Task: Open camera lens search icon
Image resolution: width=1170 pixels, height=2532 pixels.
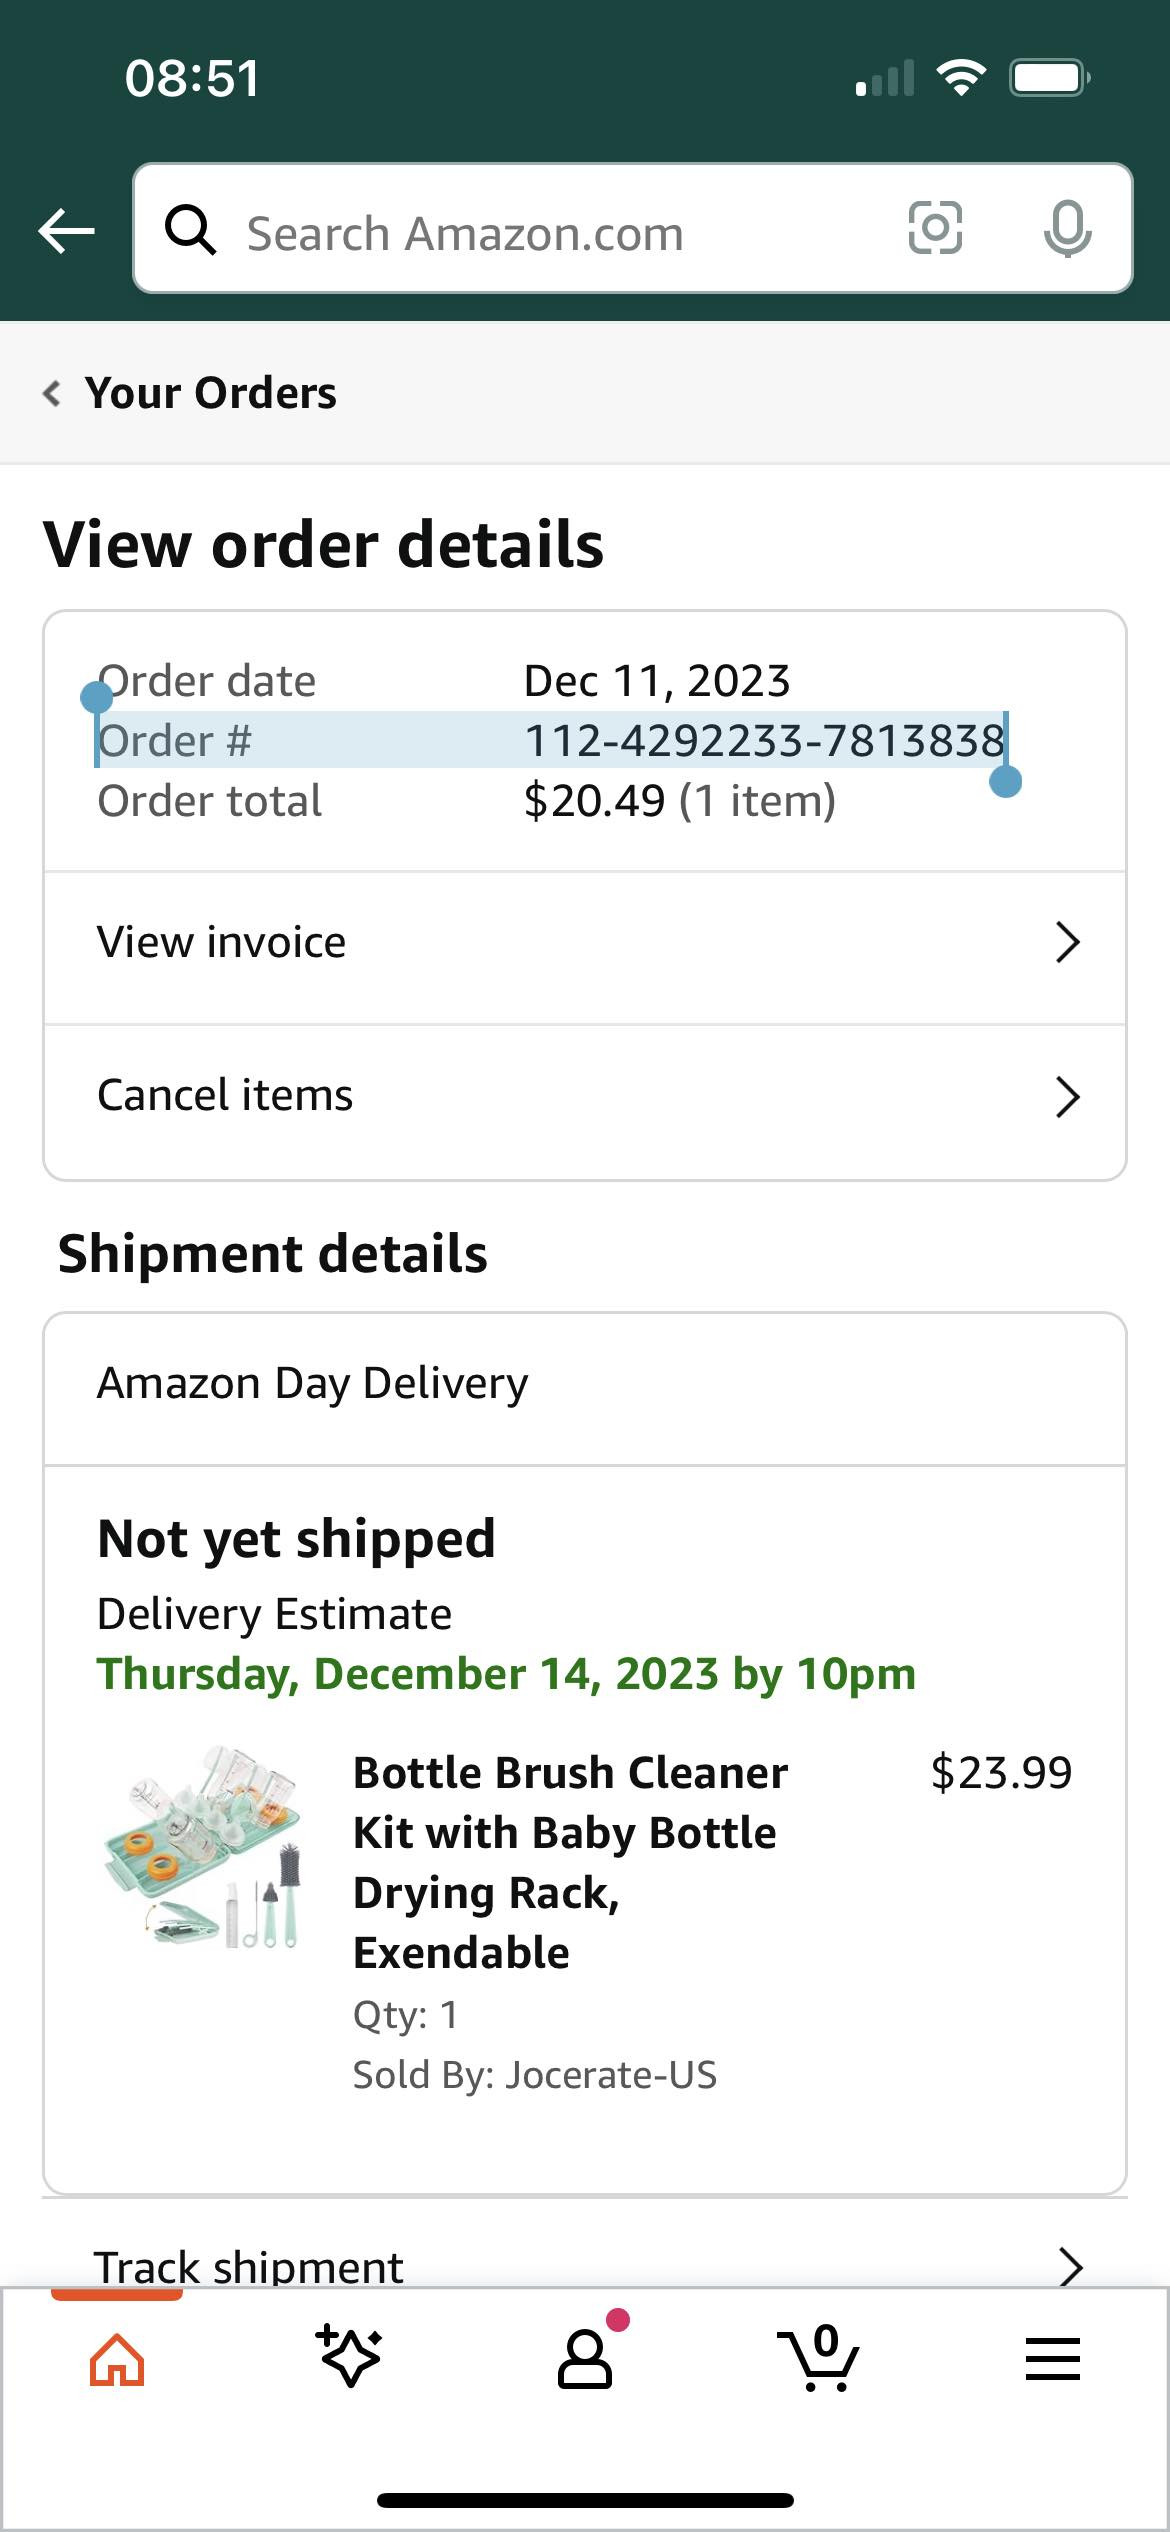Action: (x=935, y=228)
